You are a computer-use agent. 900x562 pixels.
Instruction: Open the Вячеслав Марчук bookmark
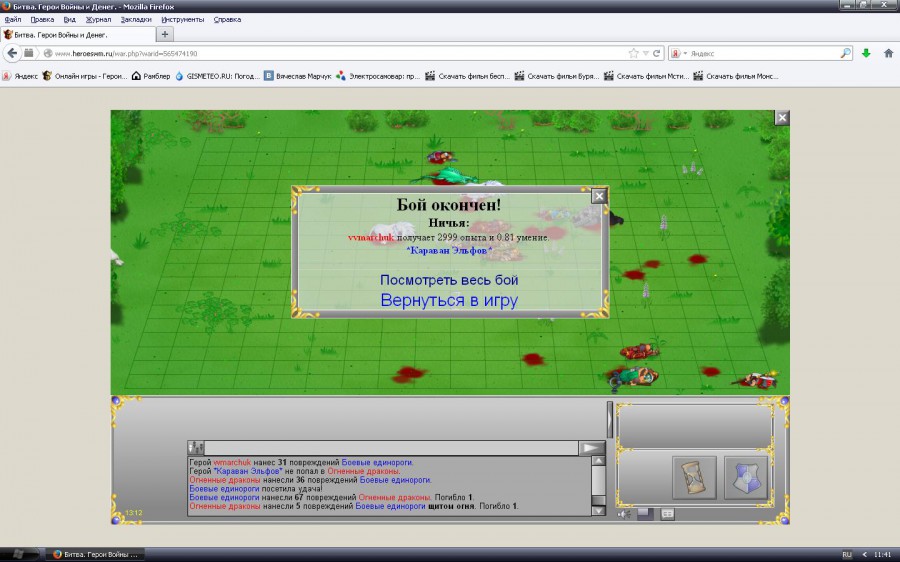298,76
